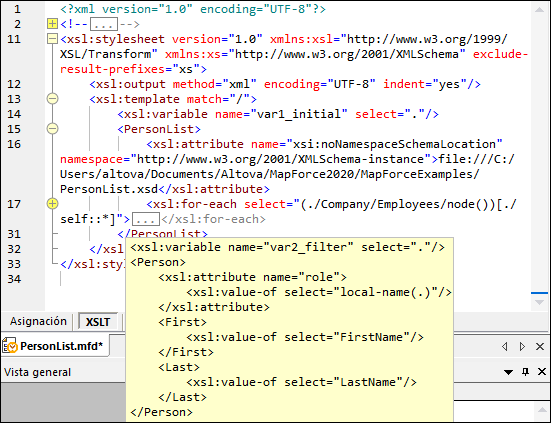Expand the collapsed comment block on line 2

click(52, 24)
